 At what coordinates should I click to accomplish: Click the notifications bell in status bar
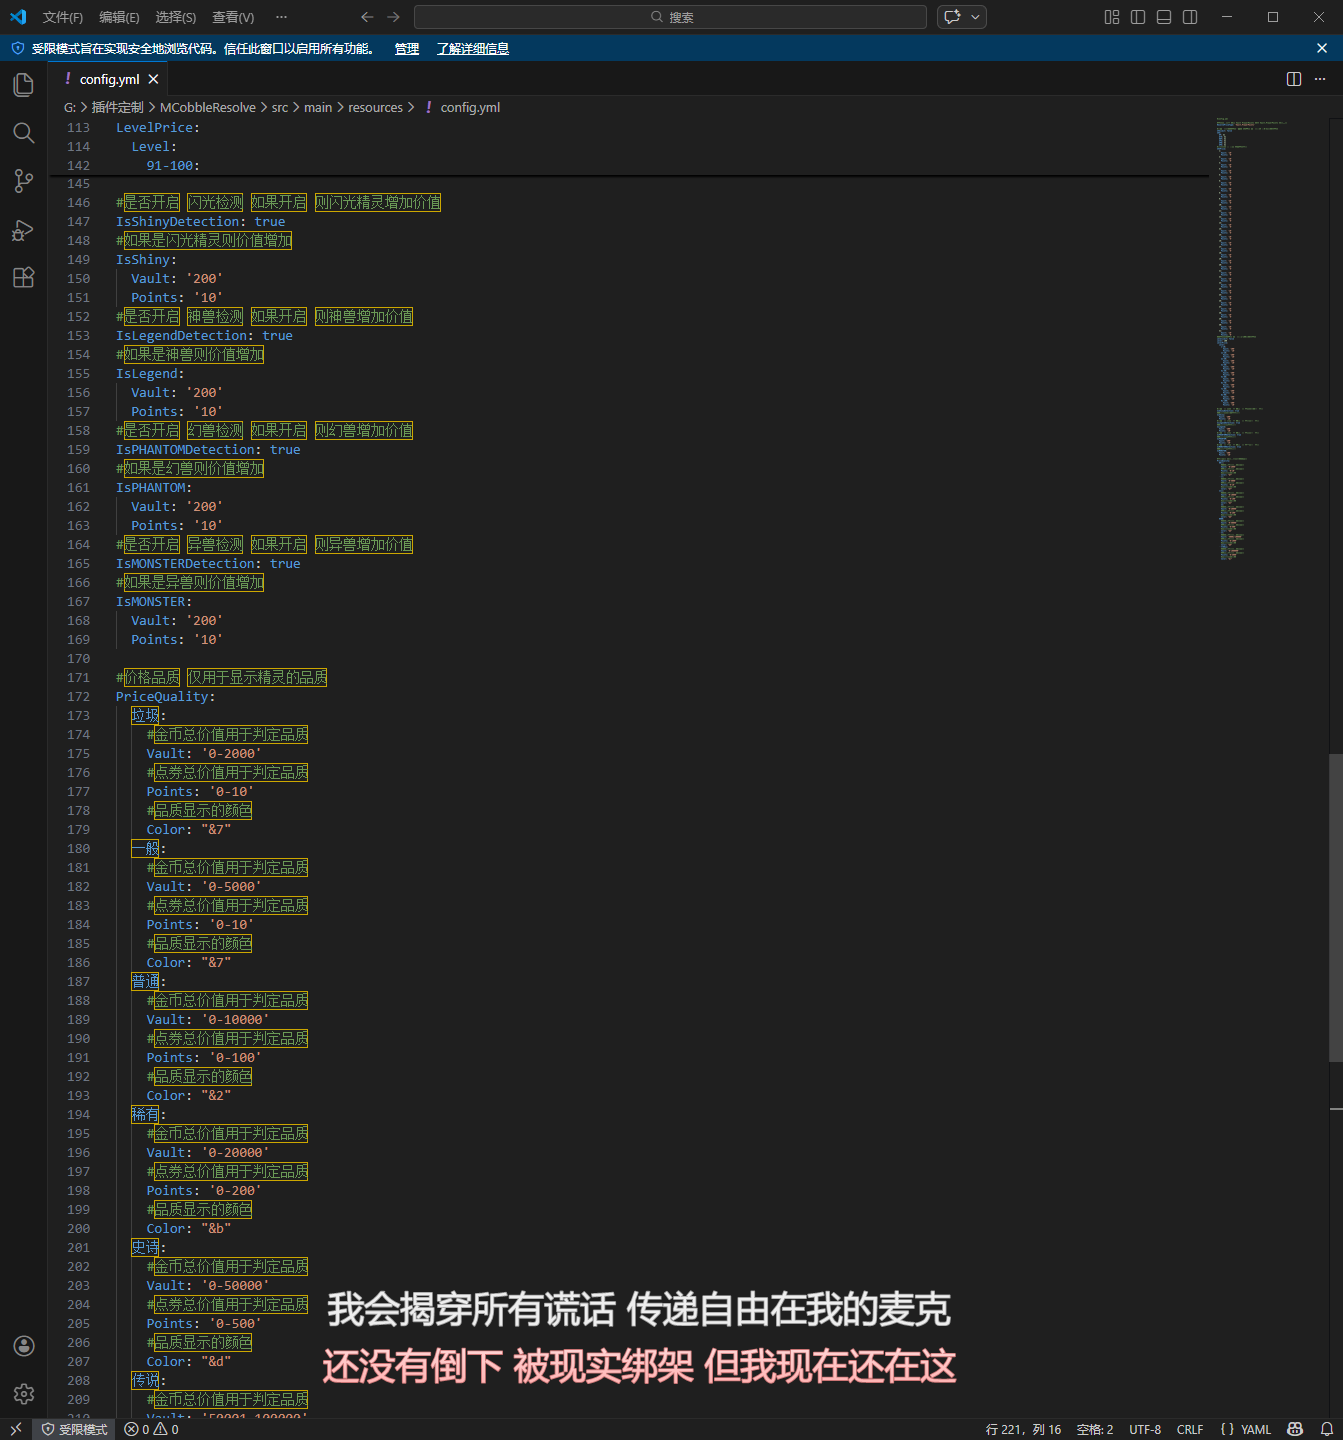(x=1327, y=1430)
